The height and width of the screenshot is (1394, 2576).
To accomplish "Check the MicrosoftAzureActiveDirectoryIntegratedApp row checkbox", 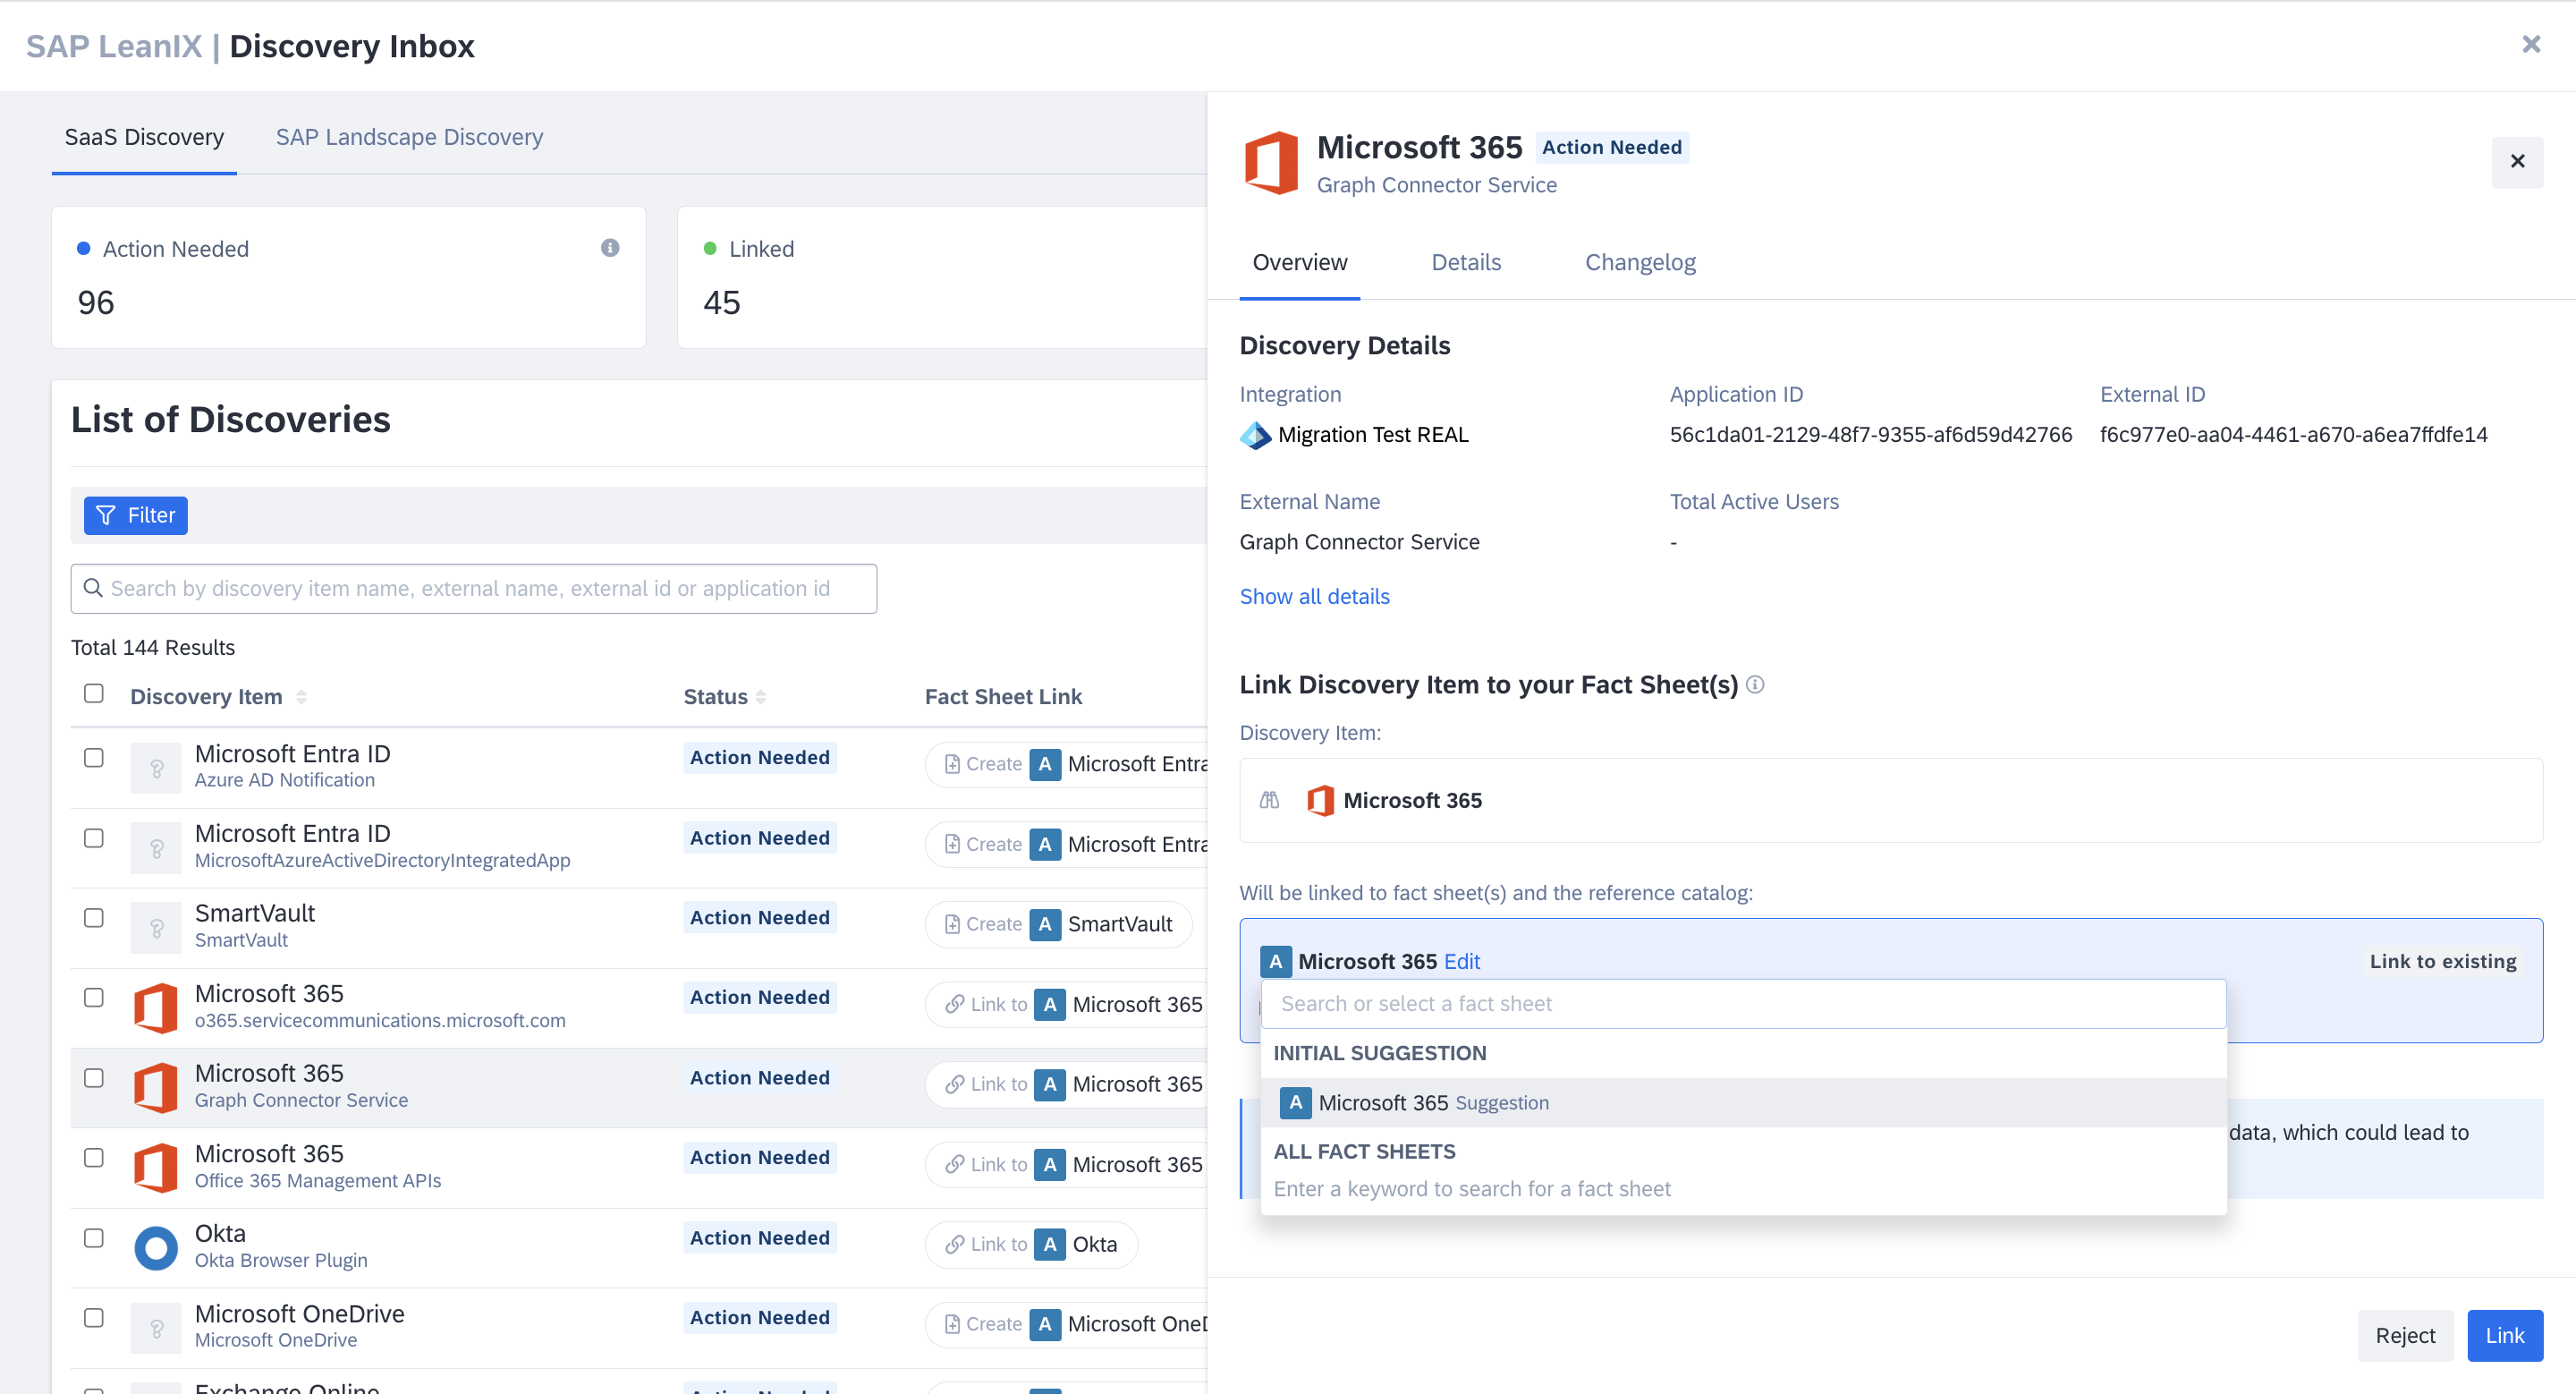I will (x=94, y=838).
